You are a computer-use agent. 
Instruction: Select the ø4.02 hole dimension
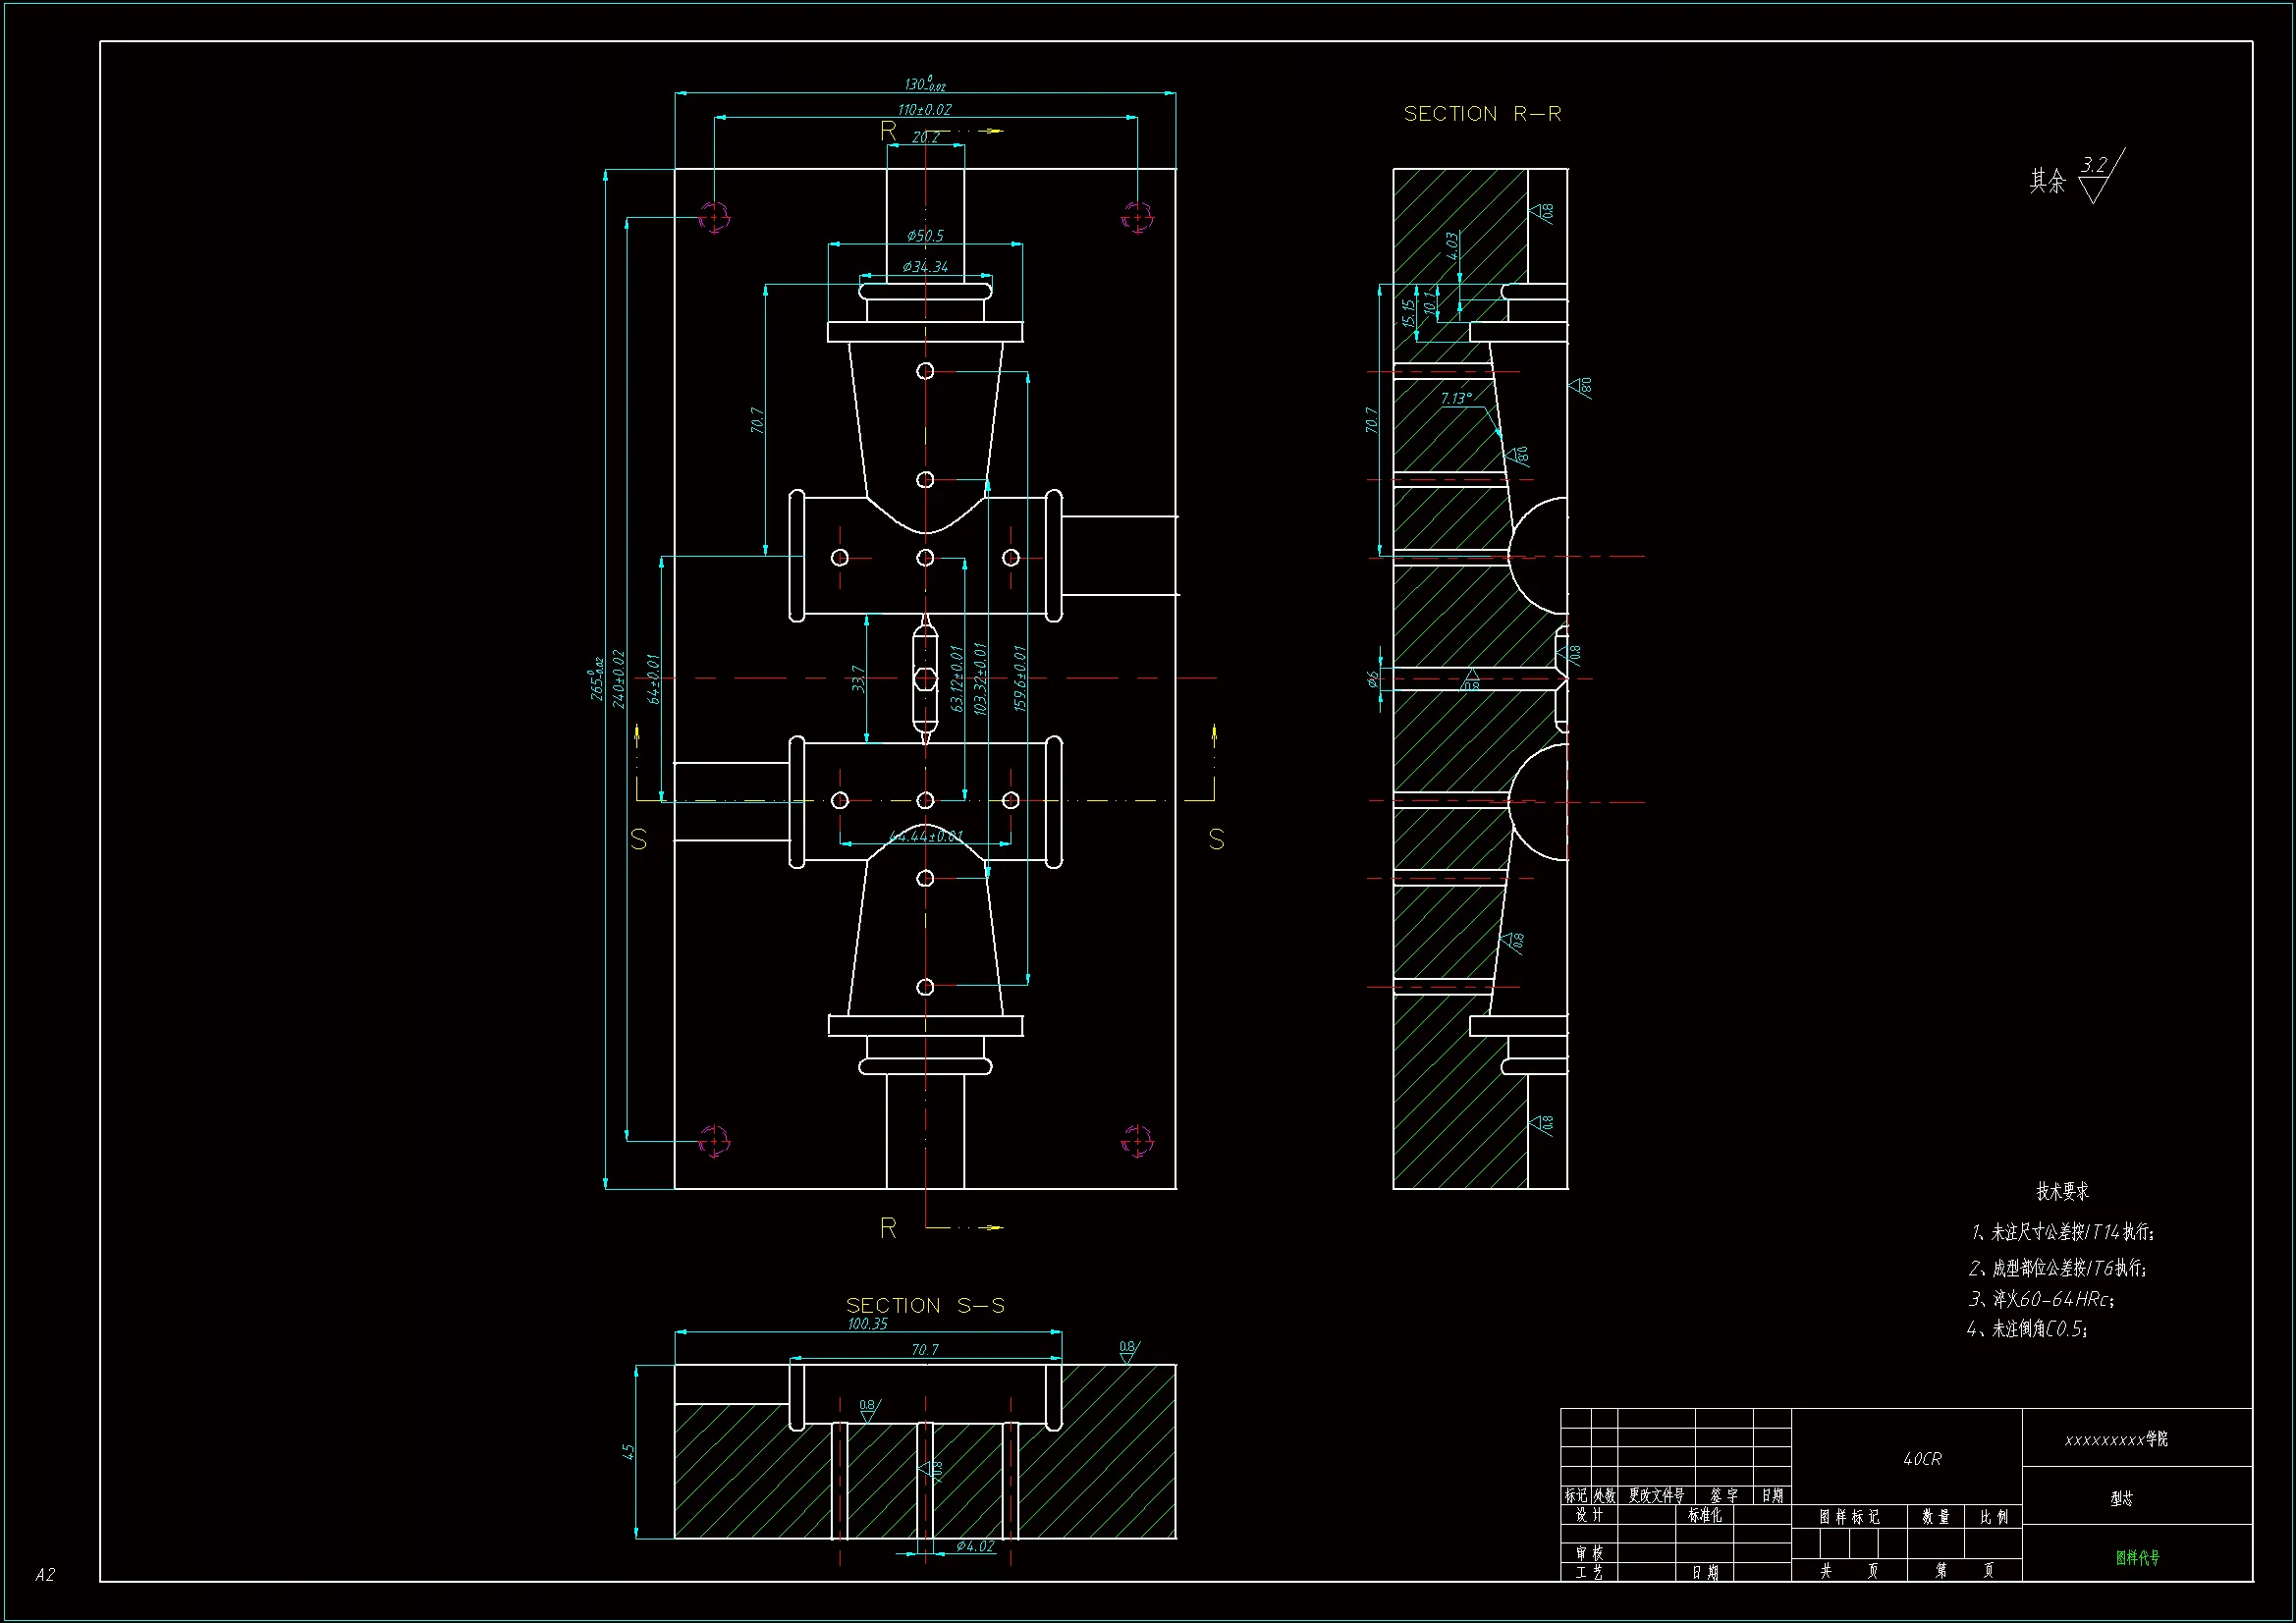975,1546
